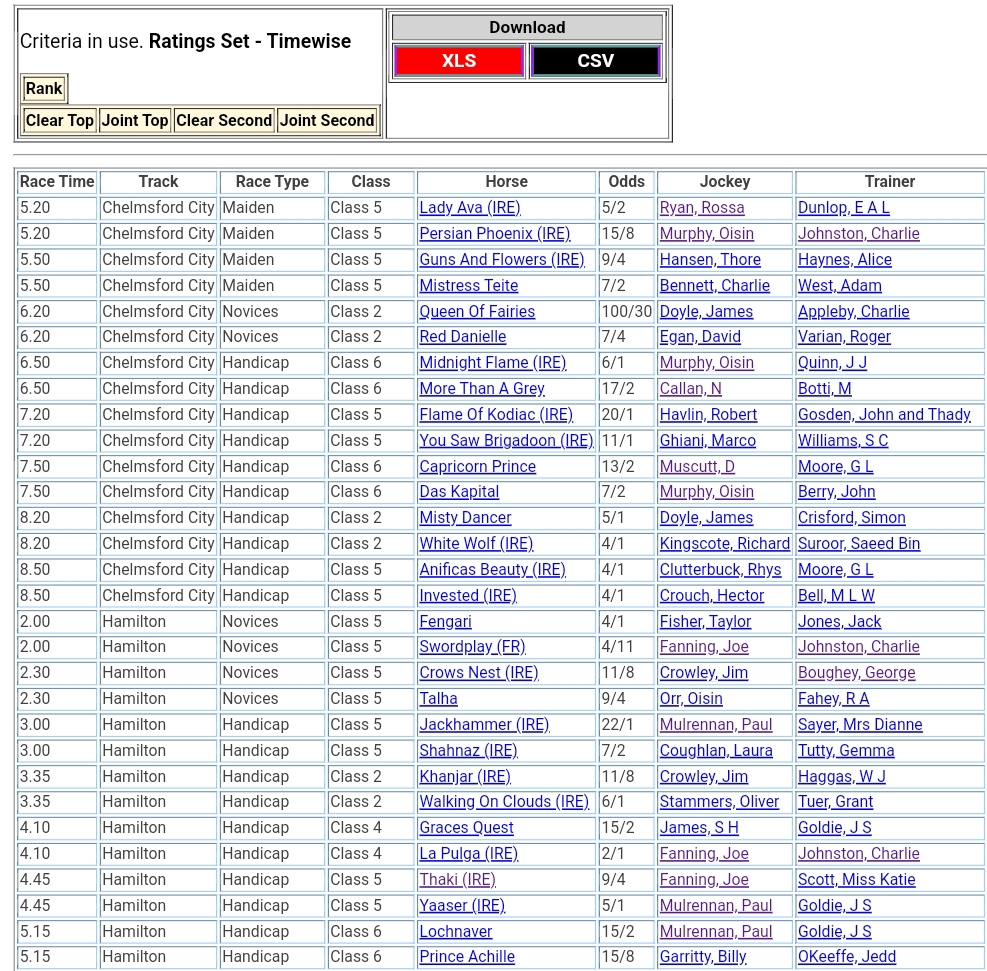The width and height of the screenshot is (987, 971).
Task: Apply the Joint Second filter
Action: pos(327,120)
